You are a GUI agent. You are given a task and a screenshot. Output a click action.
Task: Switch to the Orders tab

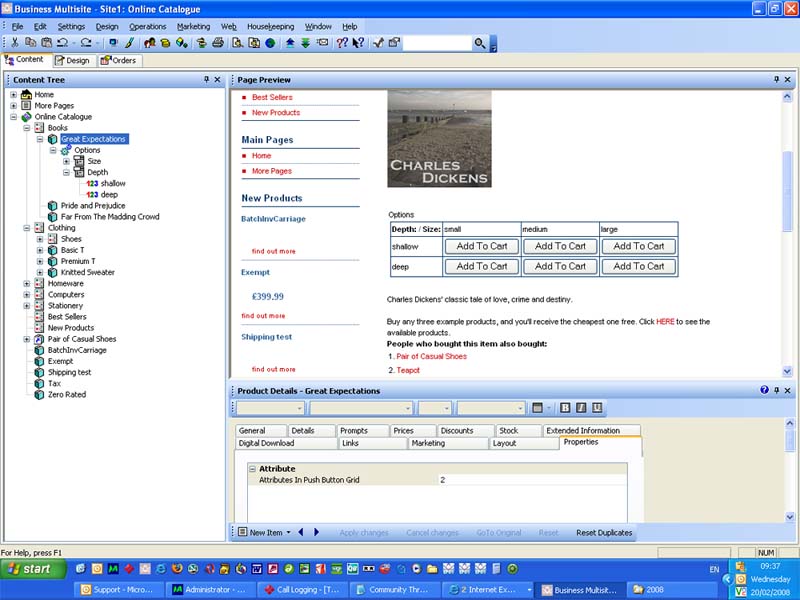point(118,60)
